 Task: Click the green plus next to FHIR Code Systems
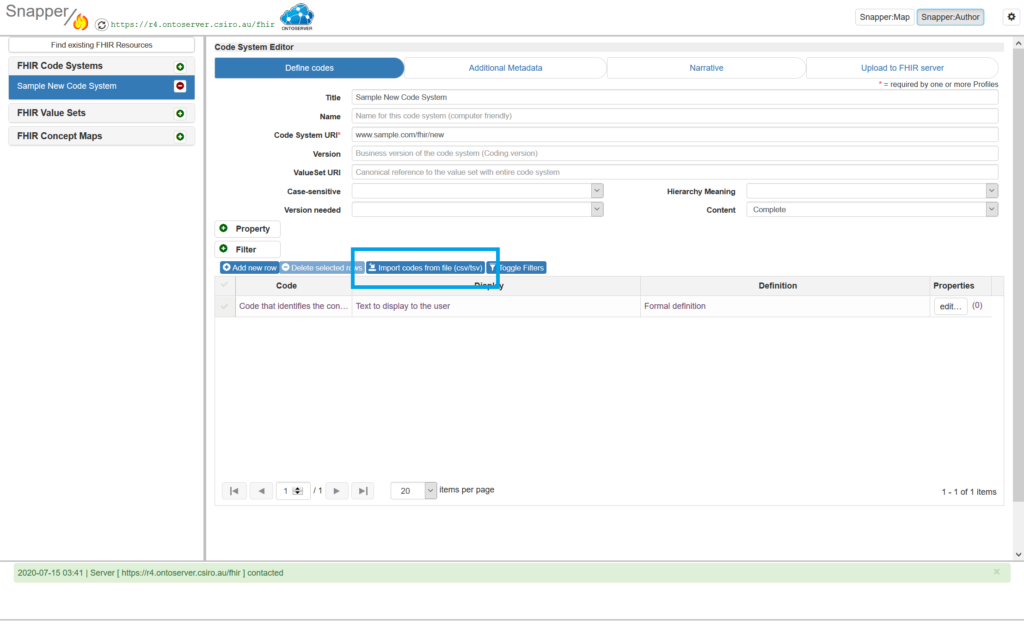click(180, 66)
